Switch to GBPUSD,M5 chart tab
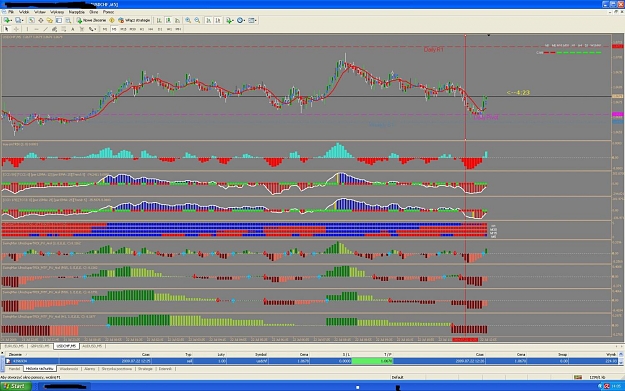Screen dimensions: 625x391 pos(40,346)
